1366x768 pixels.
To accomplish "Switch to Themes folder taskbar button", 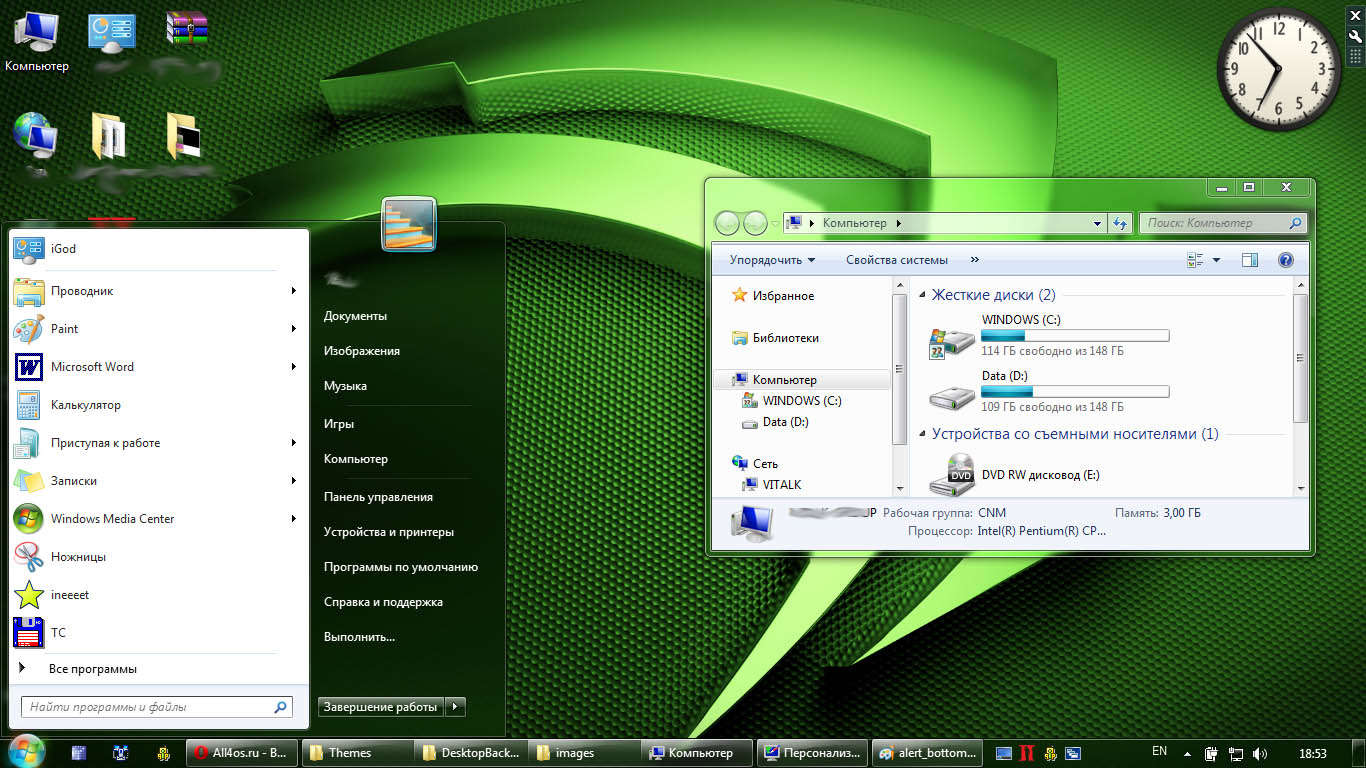I will coord(356,753).
